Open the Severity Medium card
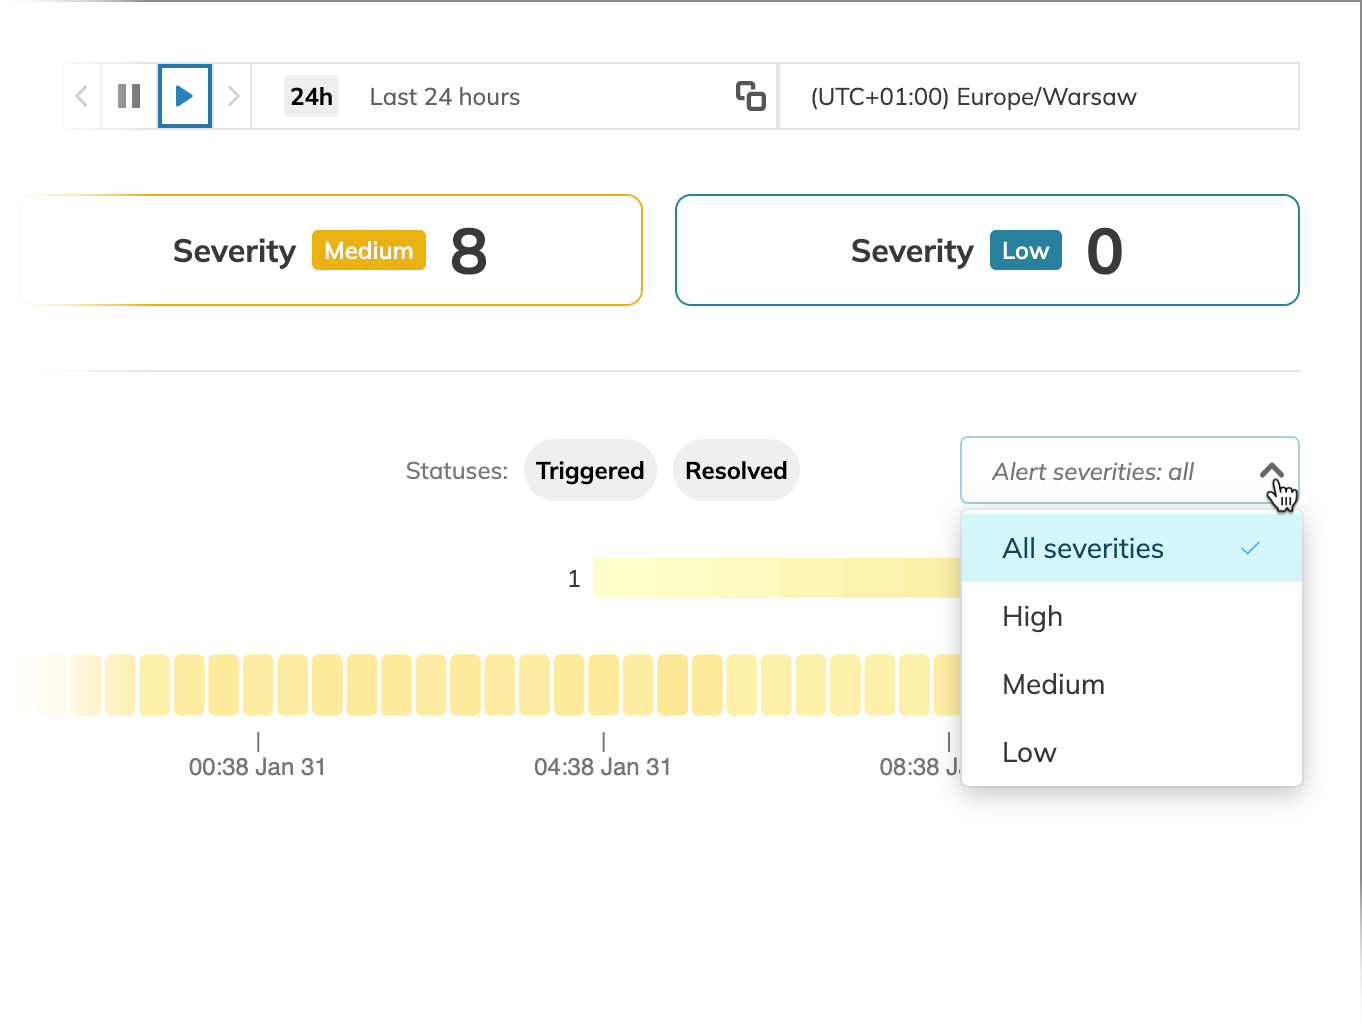 coord(330,250)
